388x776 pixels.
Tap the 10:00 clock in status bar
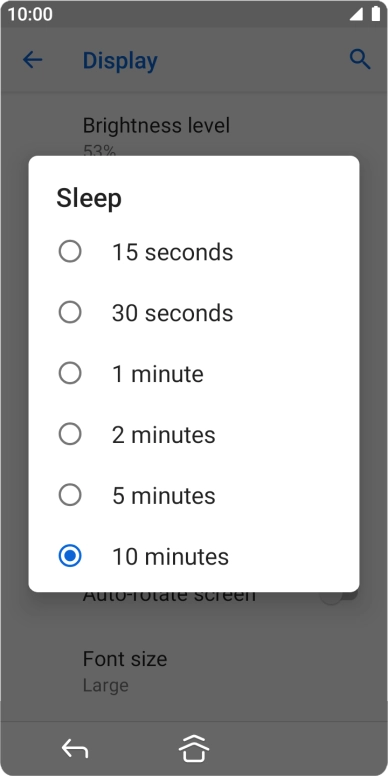[x=30, y=14]
